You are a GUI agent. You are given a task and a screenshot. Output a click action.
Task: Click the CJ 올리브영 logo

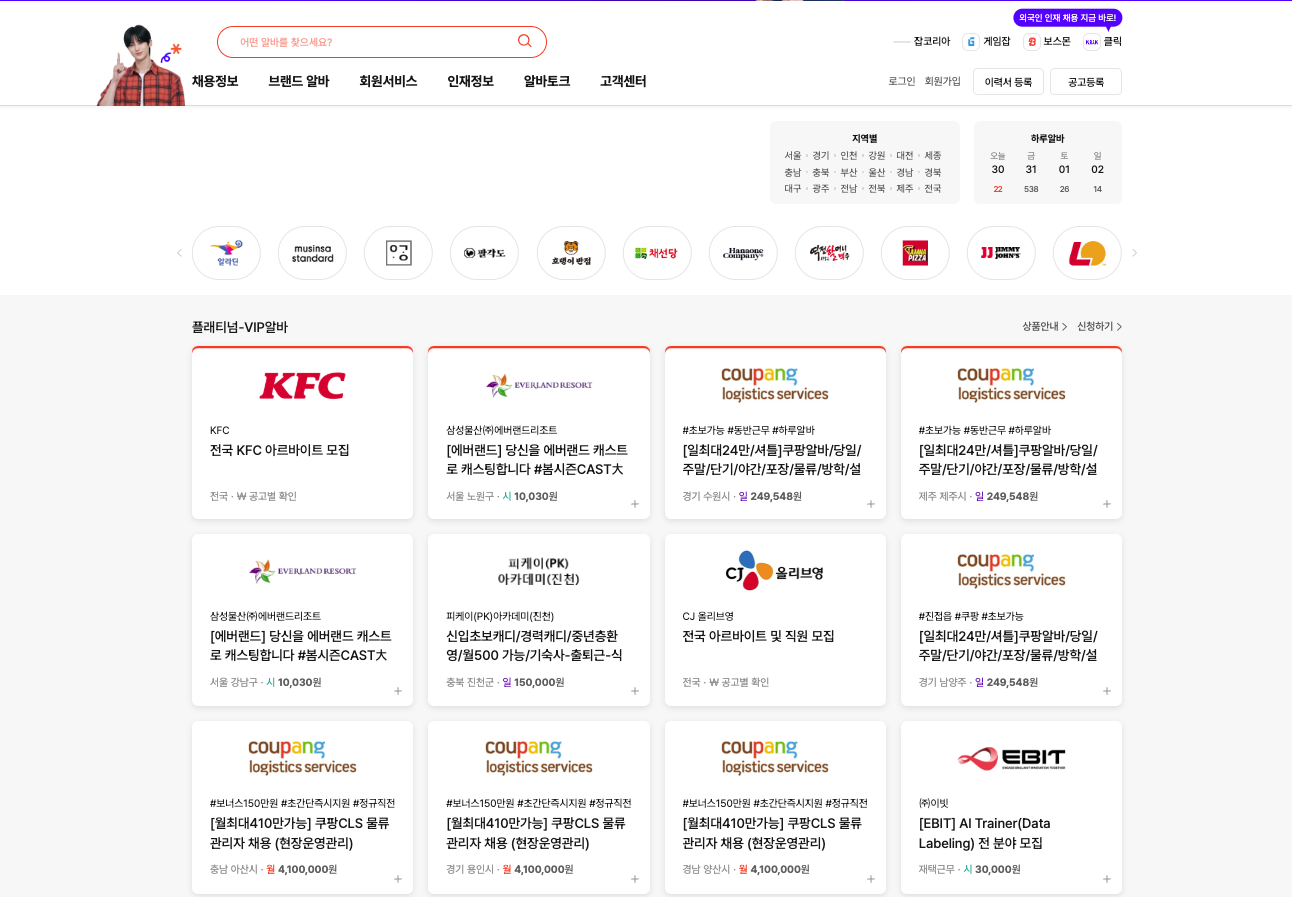pyautogui.click(x=775, y=571)
